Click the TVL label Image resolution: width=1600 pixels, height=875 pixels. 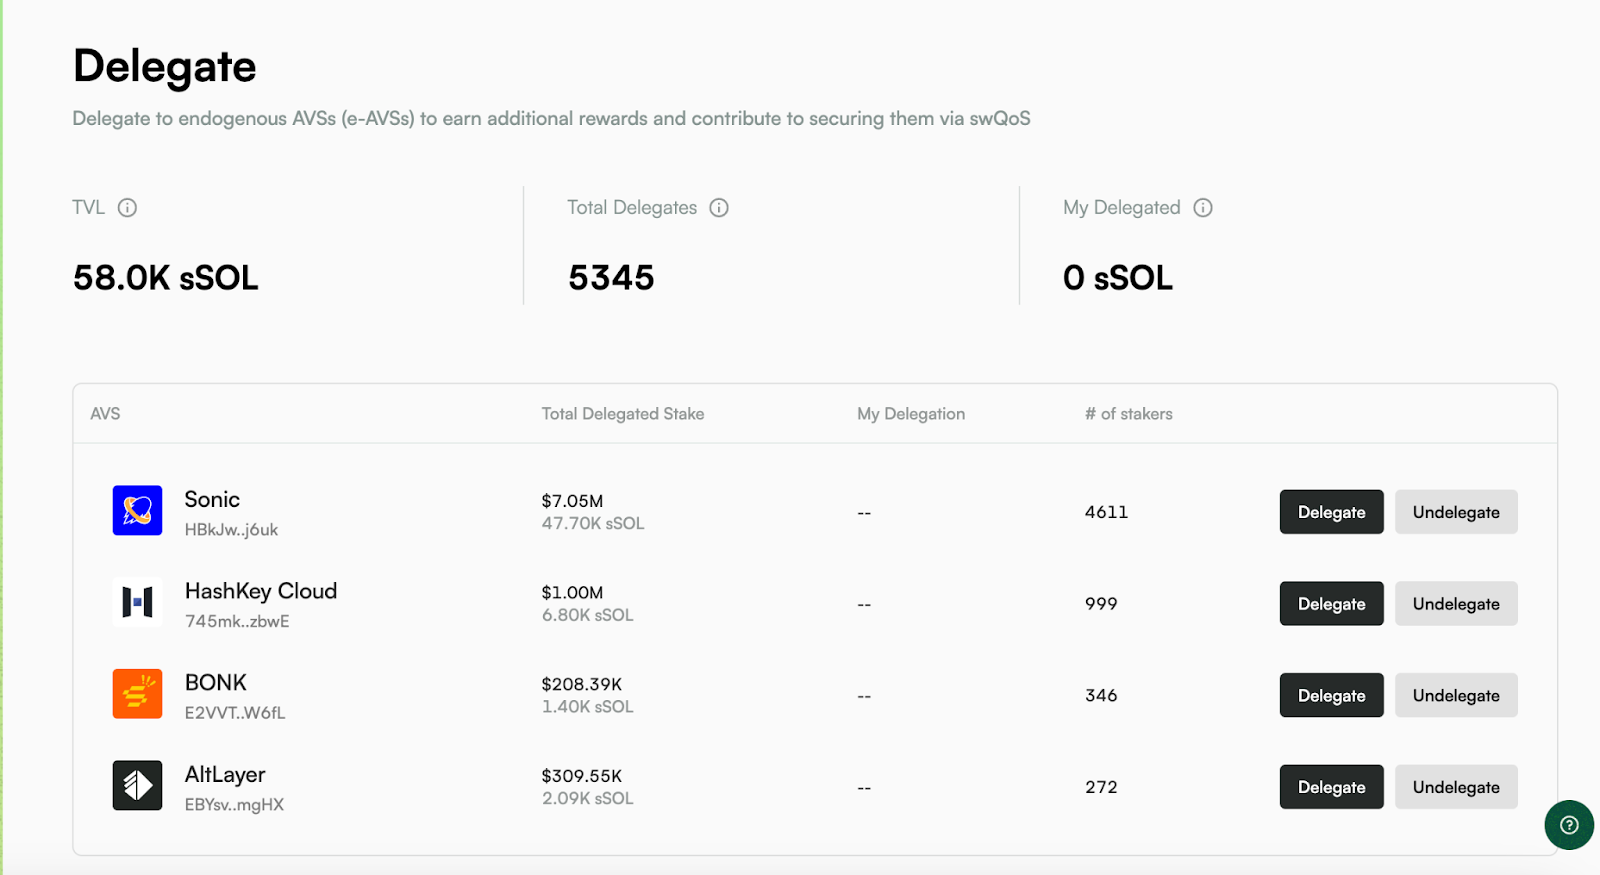click(x=88, y=208)
